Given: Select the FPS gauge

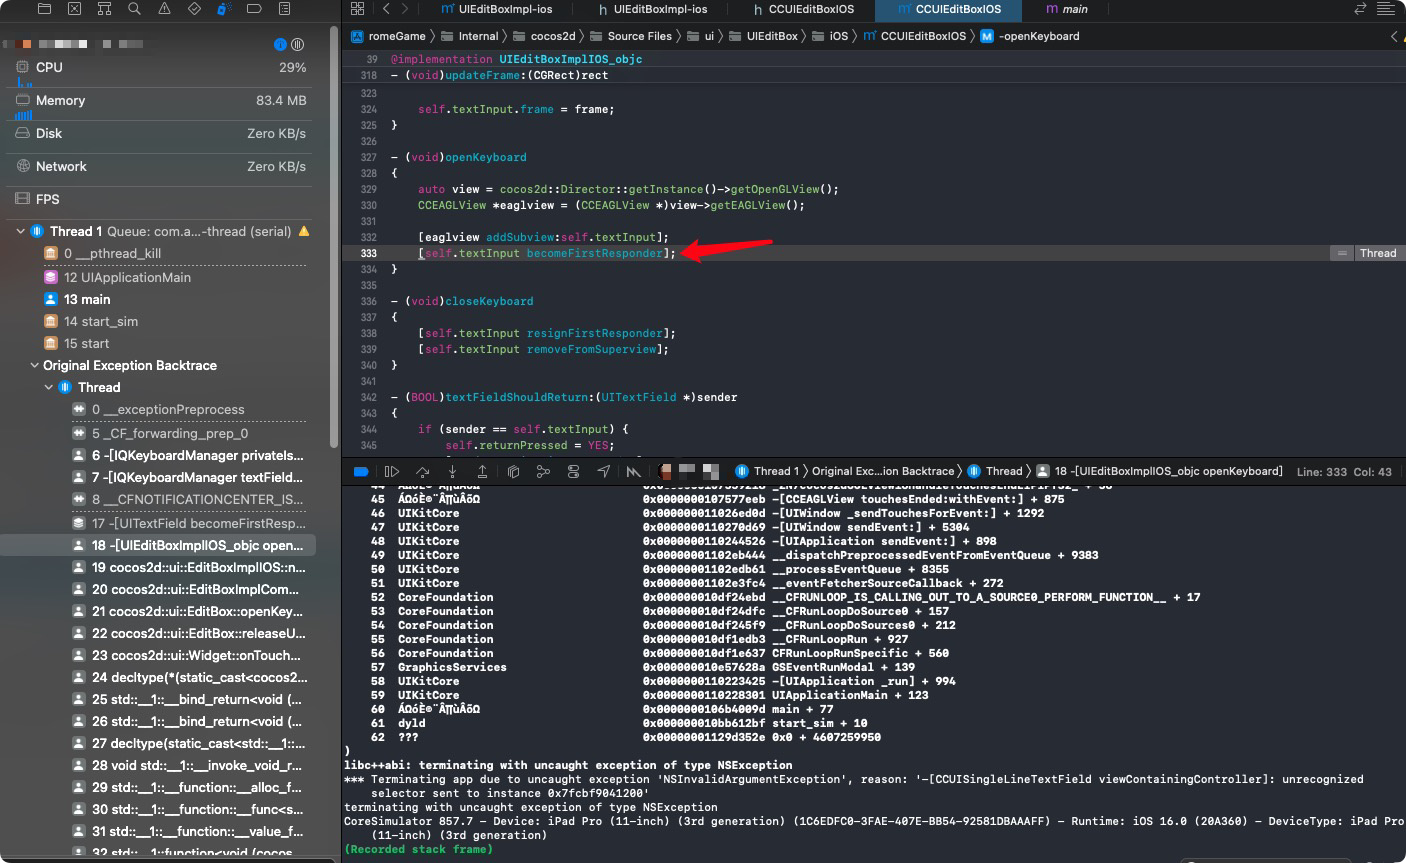Looking at the screenshot, I should pyautogui.click(x=161, y=200).
